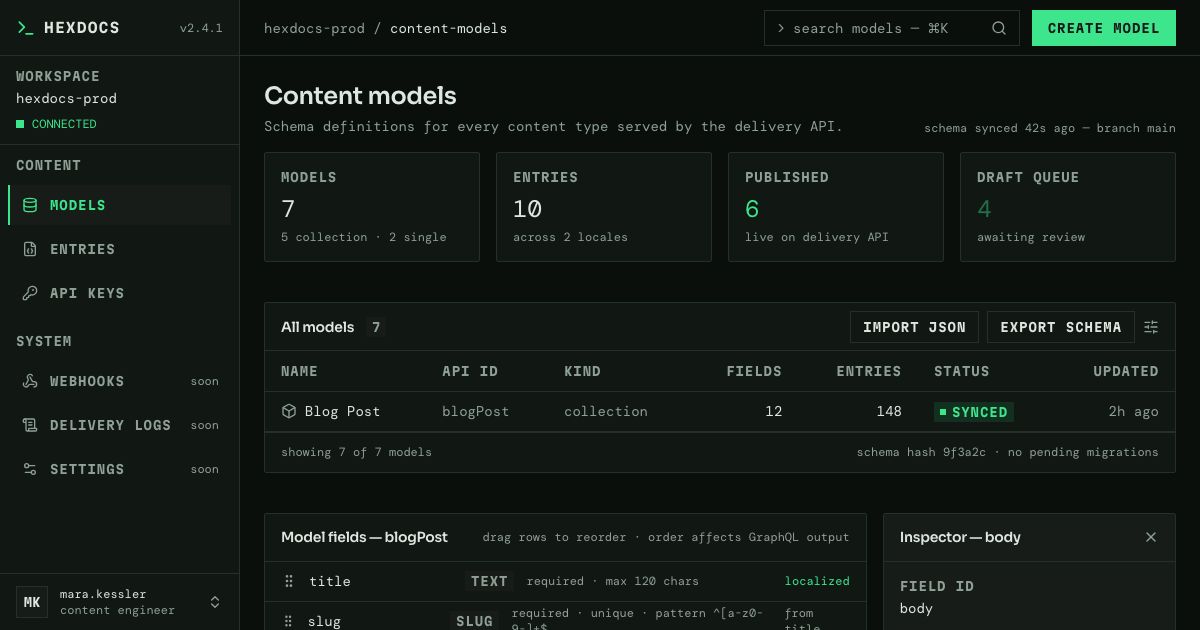
Task: Click the Entries stat card
Action: pyautogui.click(x=604, y=207)
